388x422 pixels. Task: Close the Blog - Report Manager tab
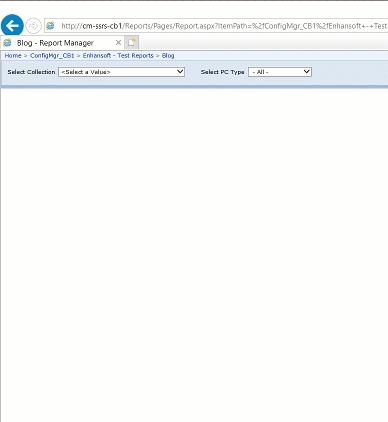[118, 43]
